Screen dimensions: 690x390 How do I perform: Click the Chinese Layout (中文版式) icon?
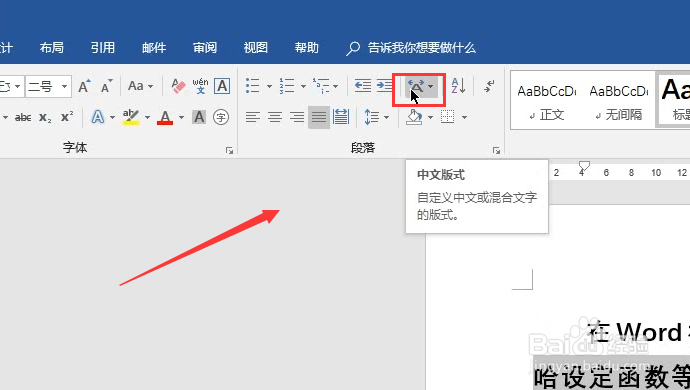(x=416, y=86)
